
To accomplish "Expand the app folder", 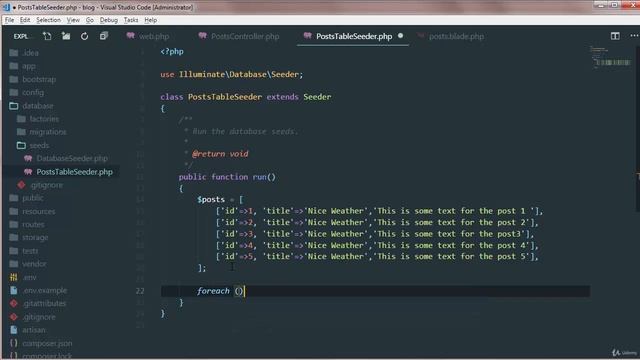I will pyautogui.click(x=29, y=66).
